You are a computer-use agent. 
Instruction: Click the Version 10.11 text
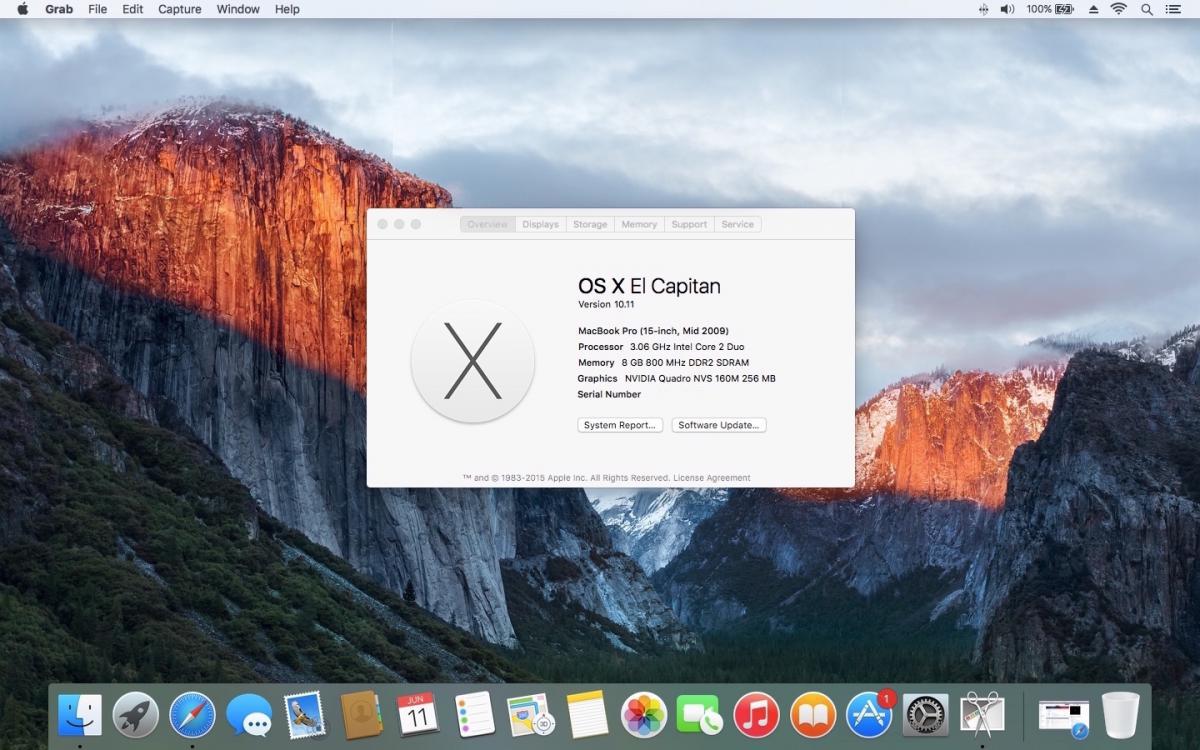tap(606, 304)
